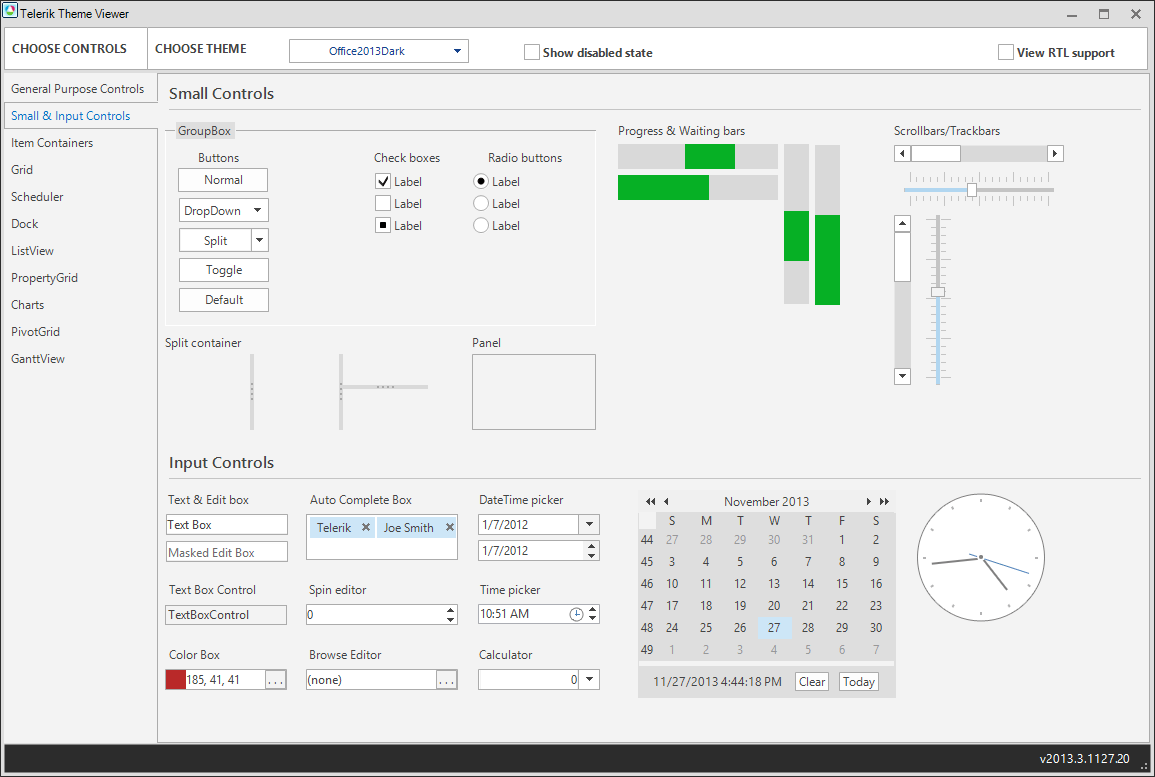Open Color Box dialog via ellipsis button
The image size is (1155, 777).
[275, 680]
